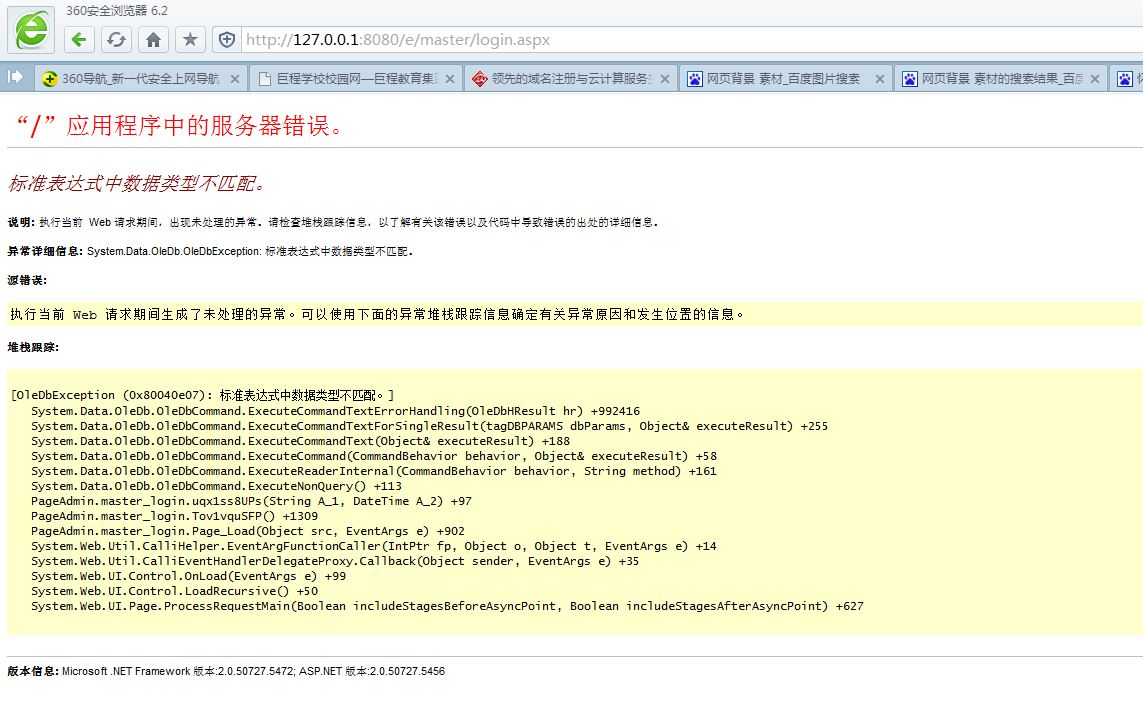Screen dimensions: 1143x728
Task: Click the security shield icon in address bar
Action: pos(227,40)
